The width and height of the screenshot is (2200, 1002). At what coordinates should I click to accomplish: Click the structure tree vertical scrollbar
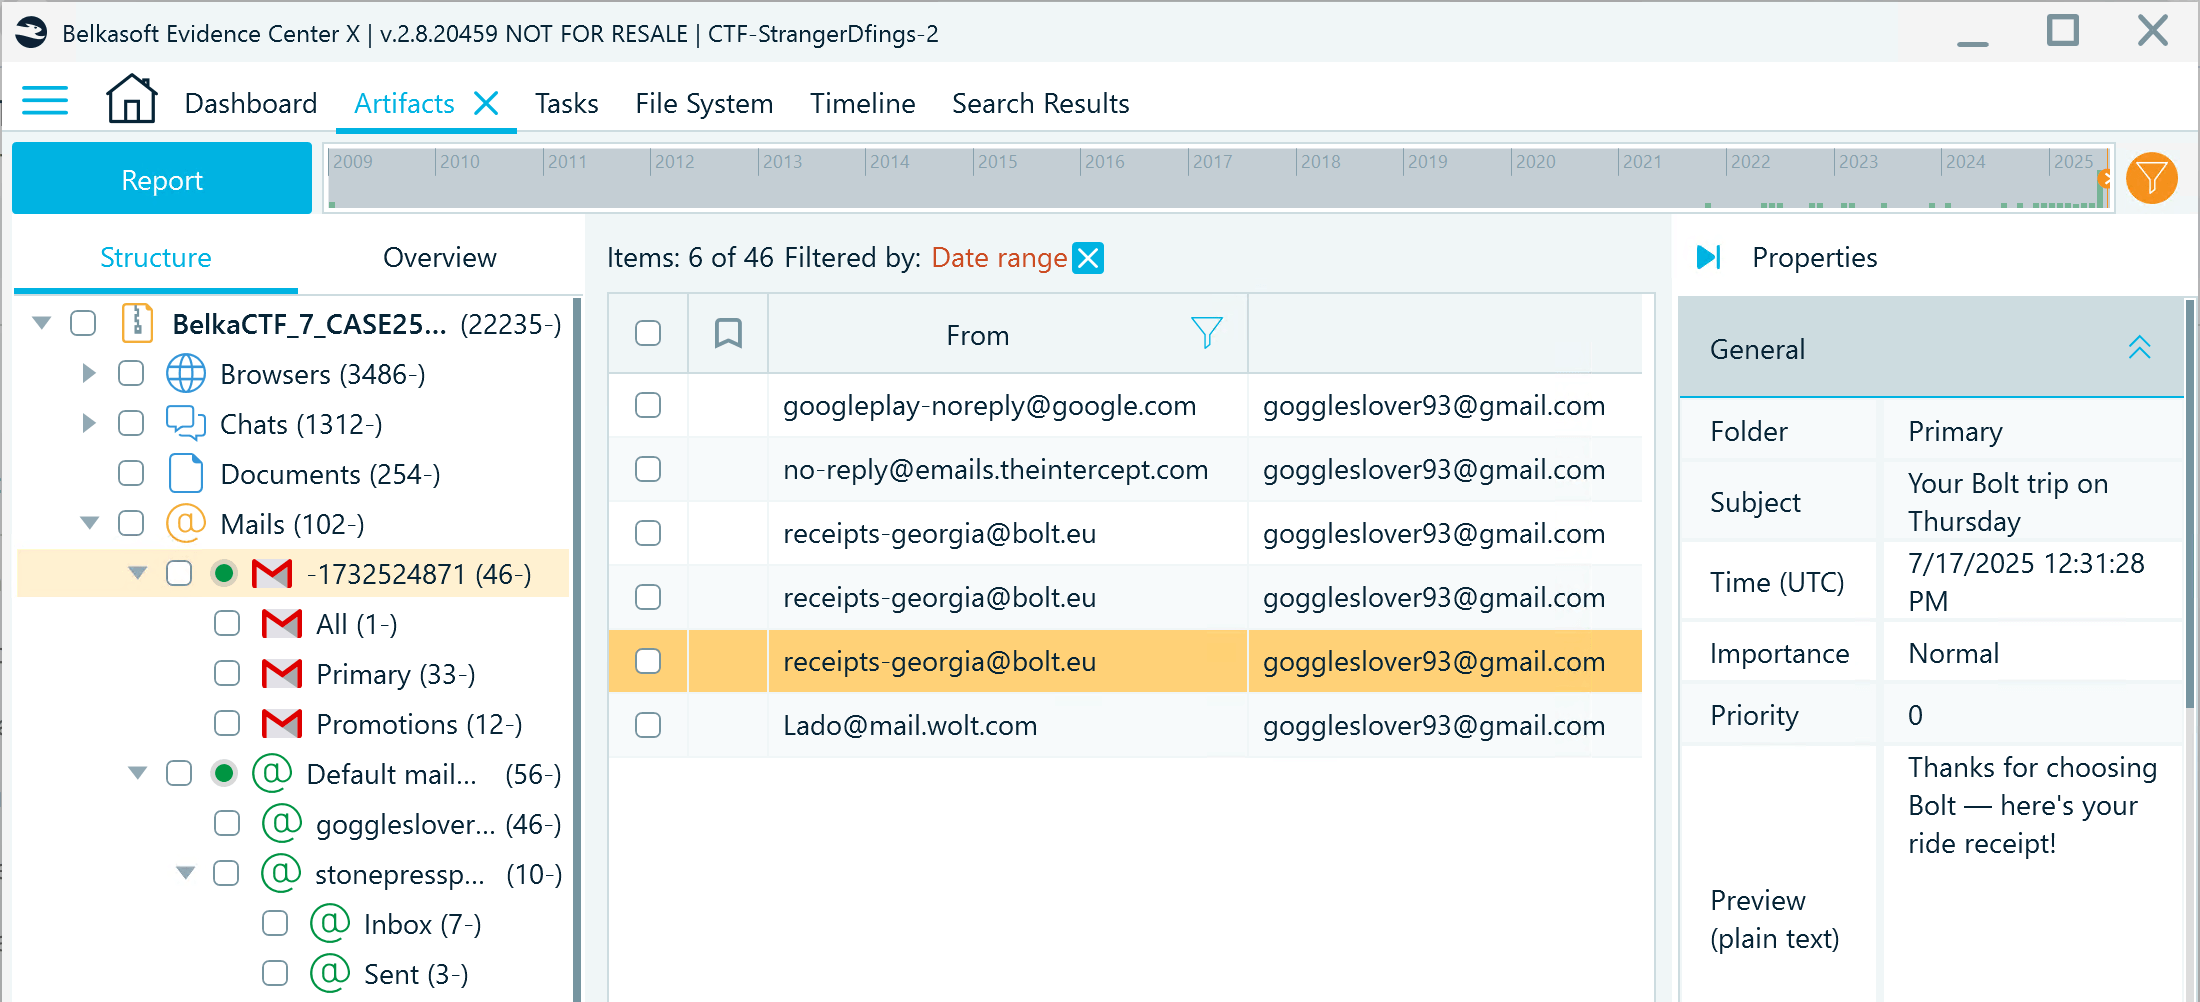[x=577, y=648]
